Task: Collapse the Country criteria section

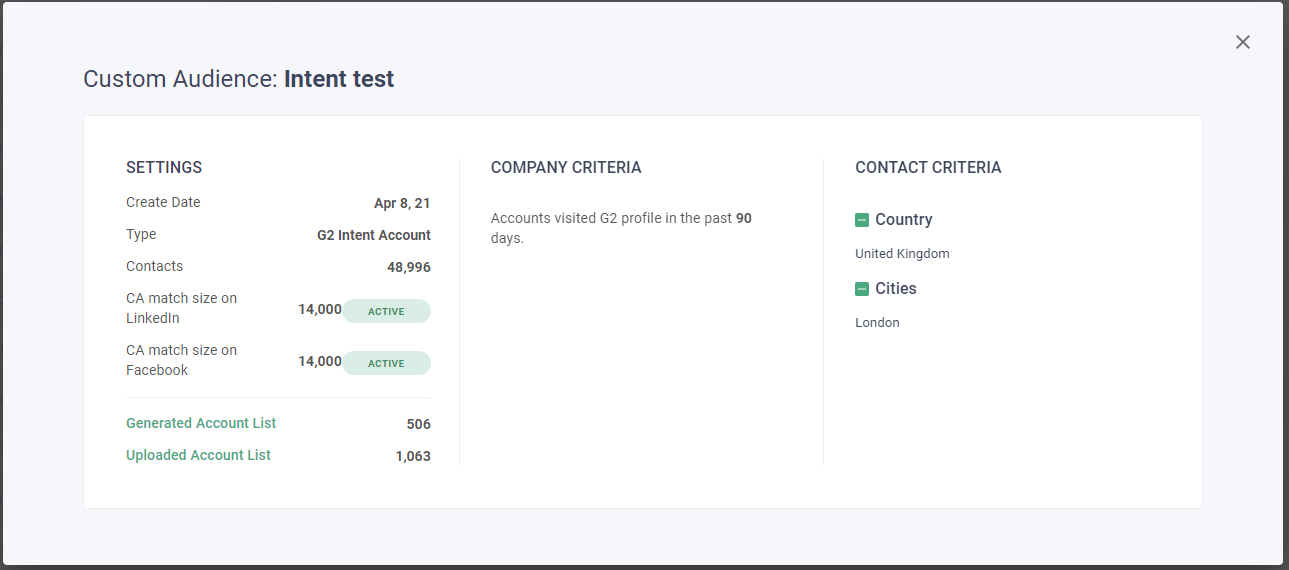Action: click(x=862, y=220)
